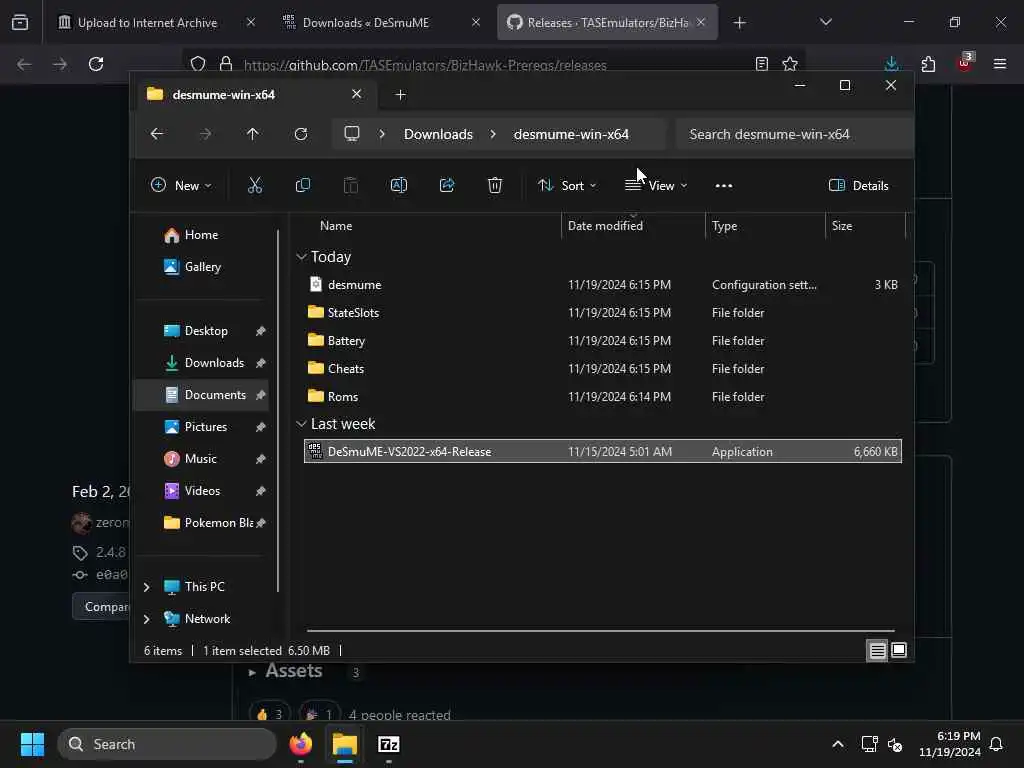Image resolution: width=1024 pixels, height=768 pixels.
Task: Expand the chevron after Downloads in address bar
Action: click(x=493, y=134)
